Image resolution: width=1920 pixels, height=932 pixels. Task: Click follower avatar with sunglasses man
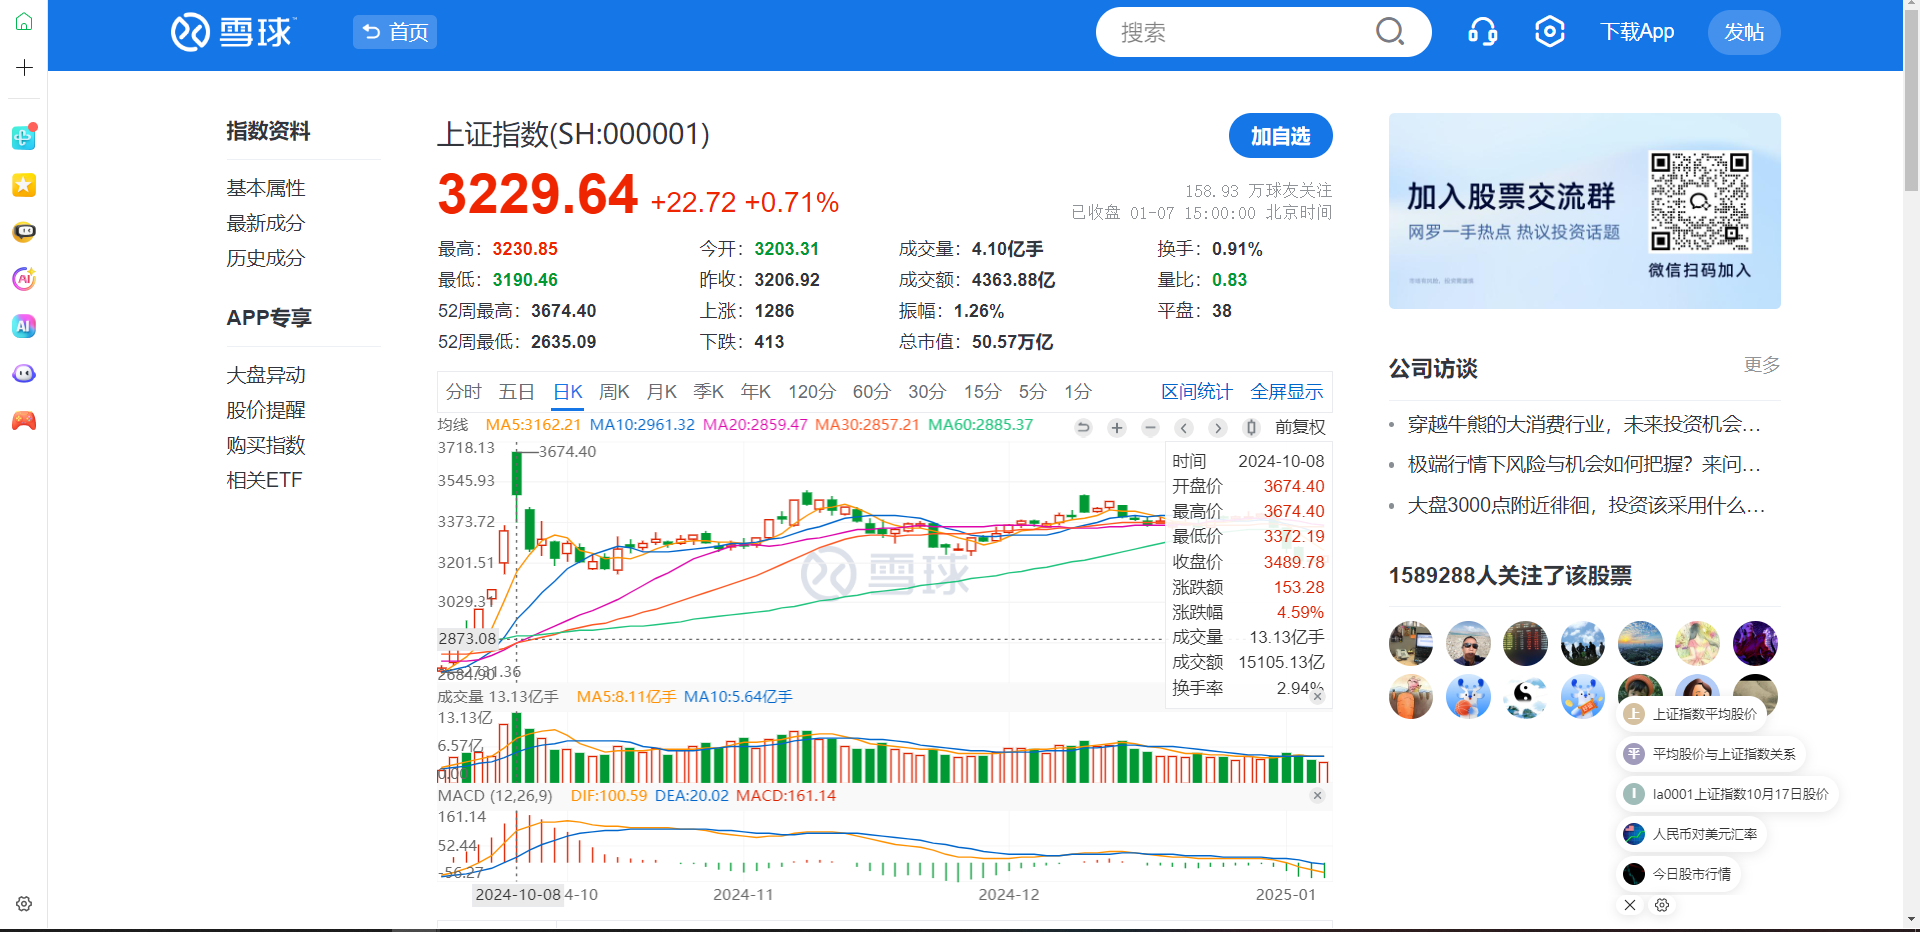pos(1468,643)
